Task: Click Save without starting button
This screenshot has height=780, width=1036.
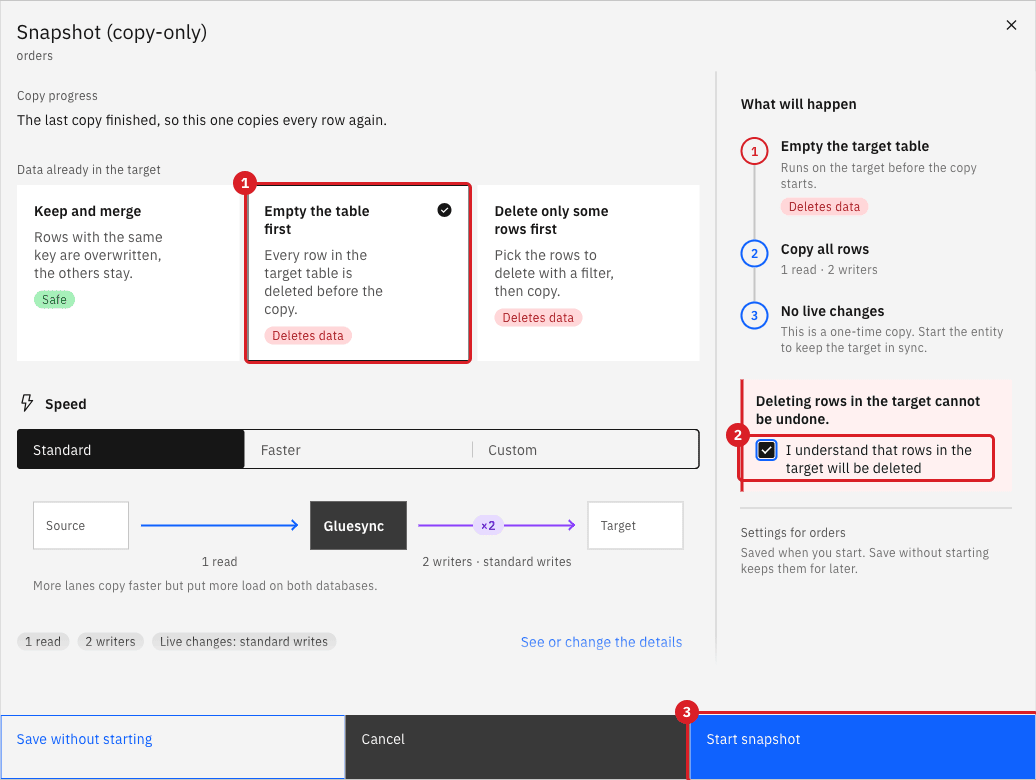Action: click(x=172, y=747)
